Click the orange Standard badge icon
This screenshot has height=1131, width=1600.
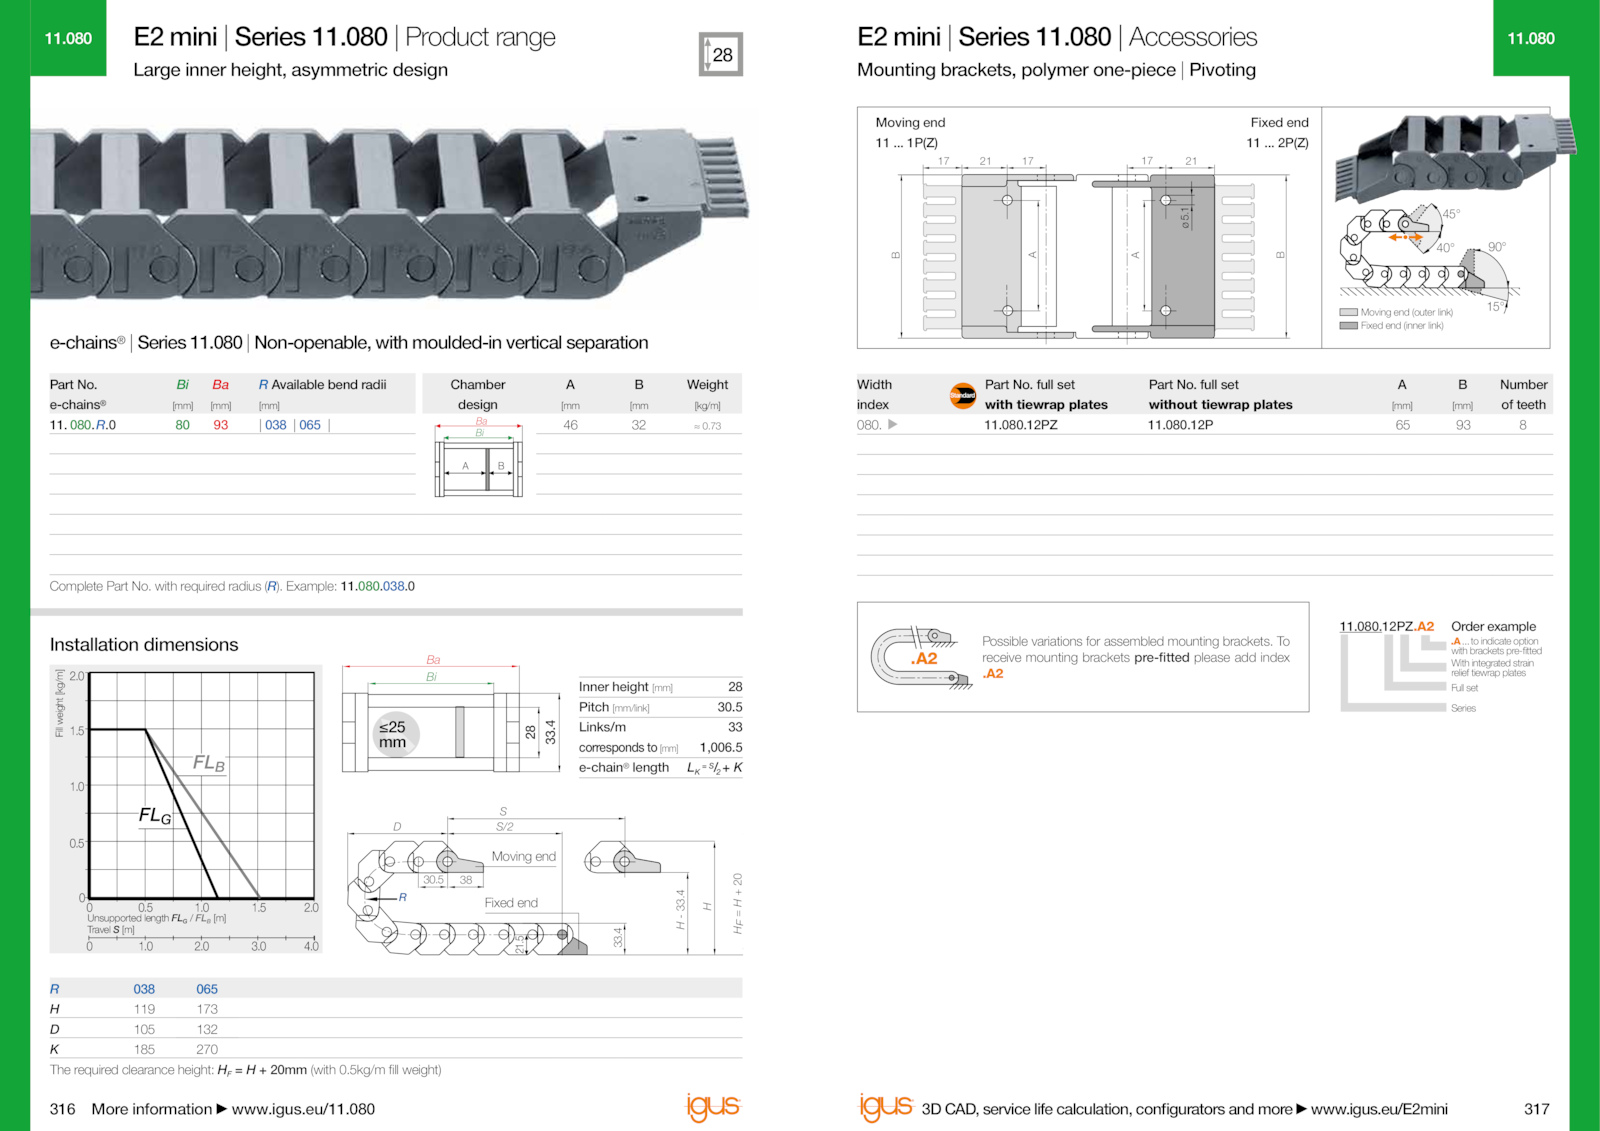click(x=963, y=396)
